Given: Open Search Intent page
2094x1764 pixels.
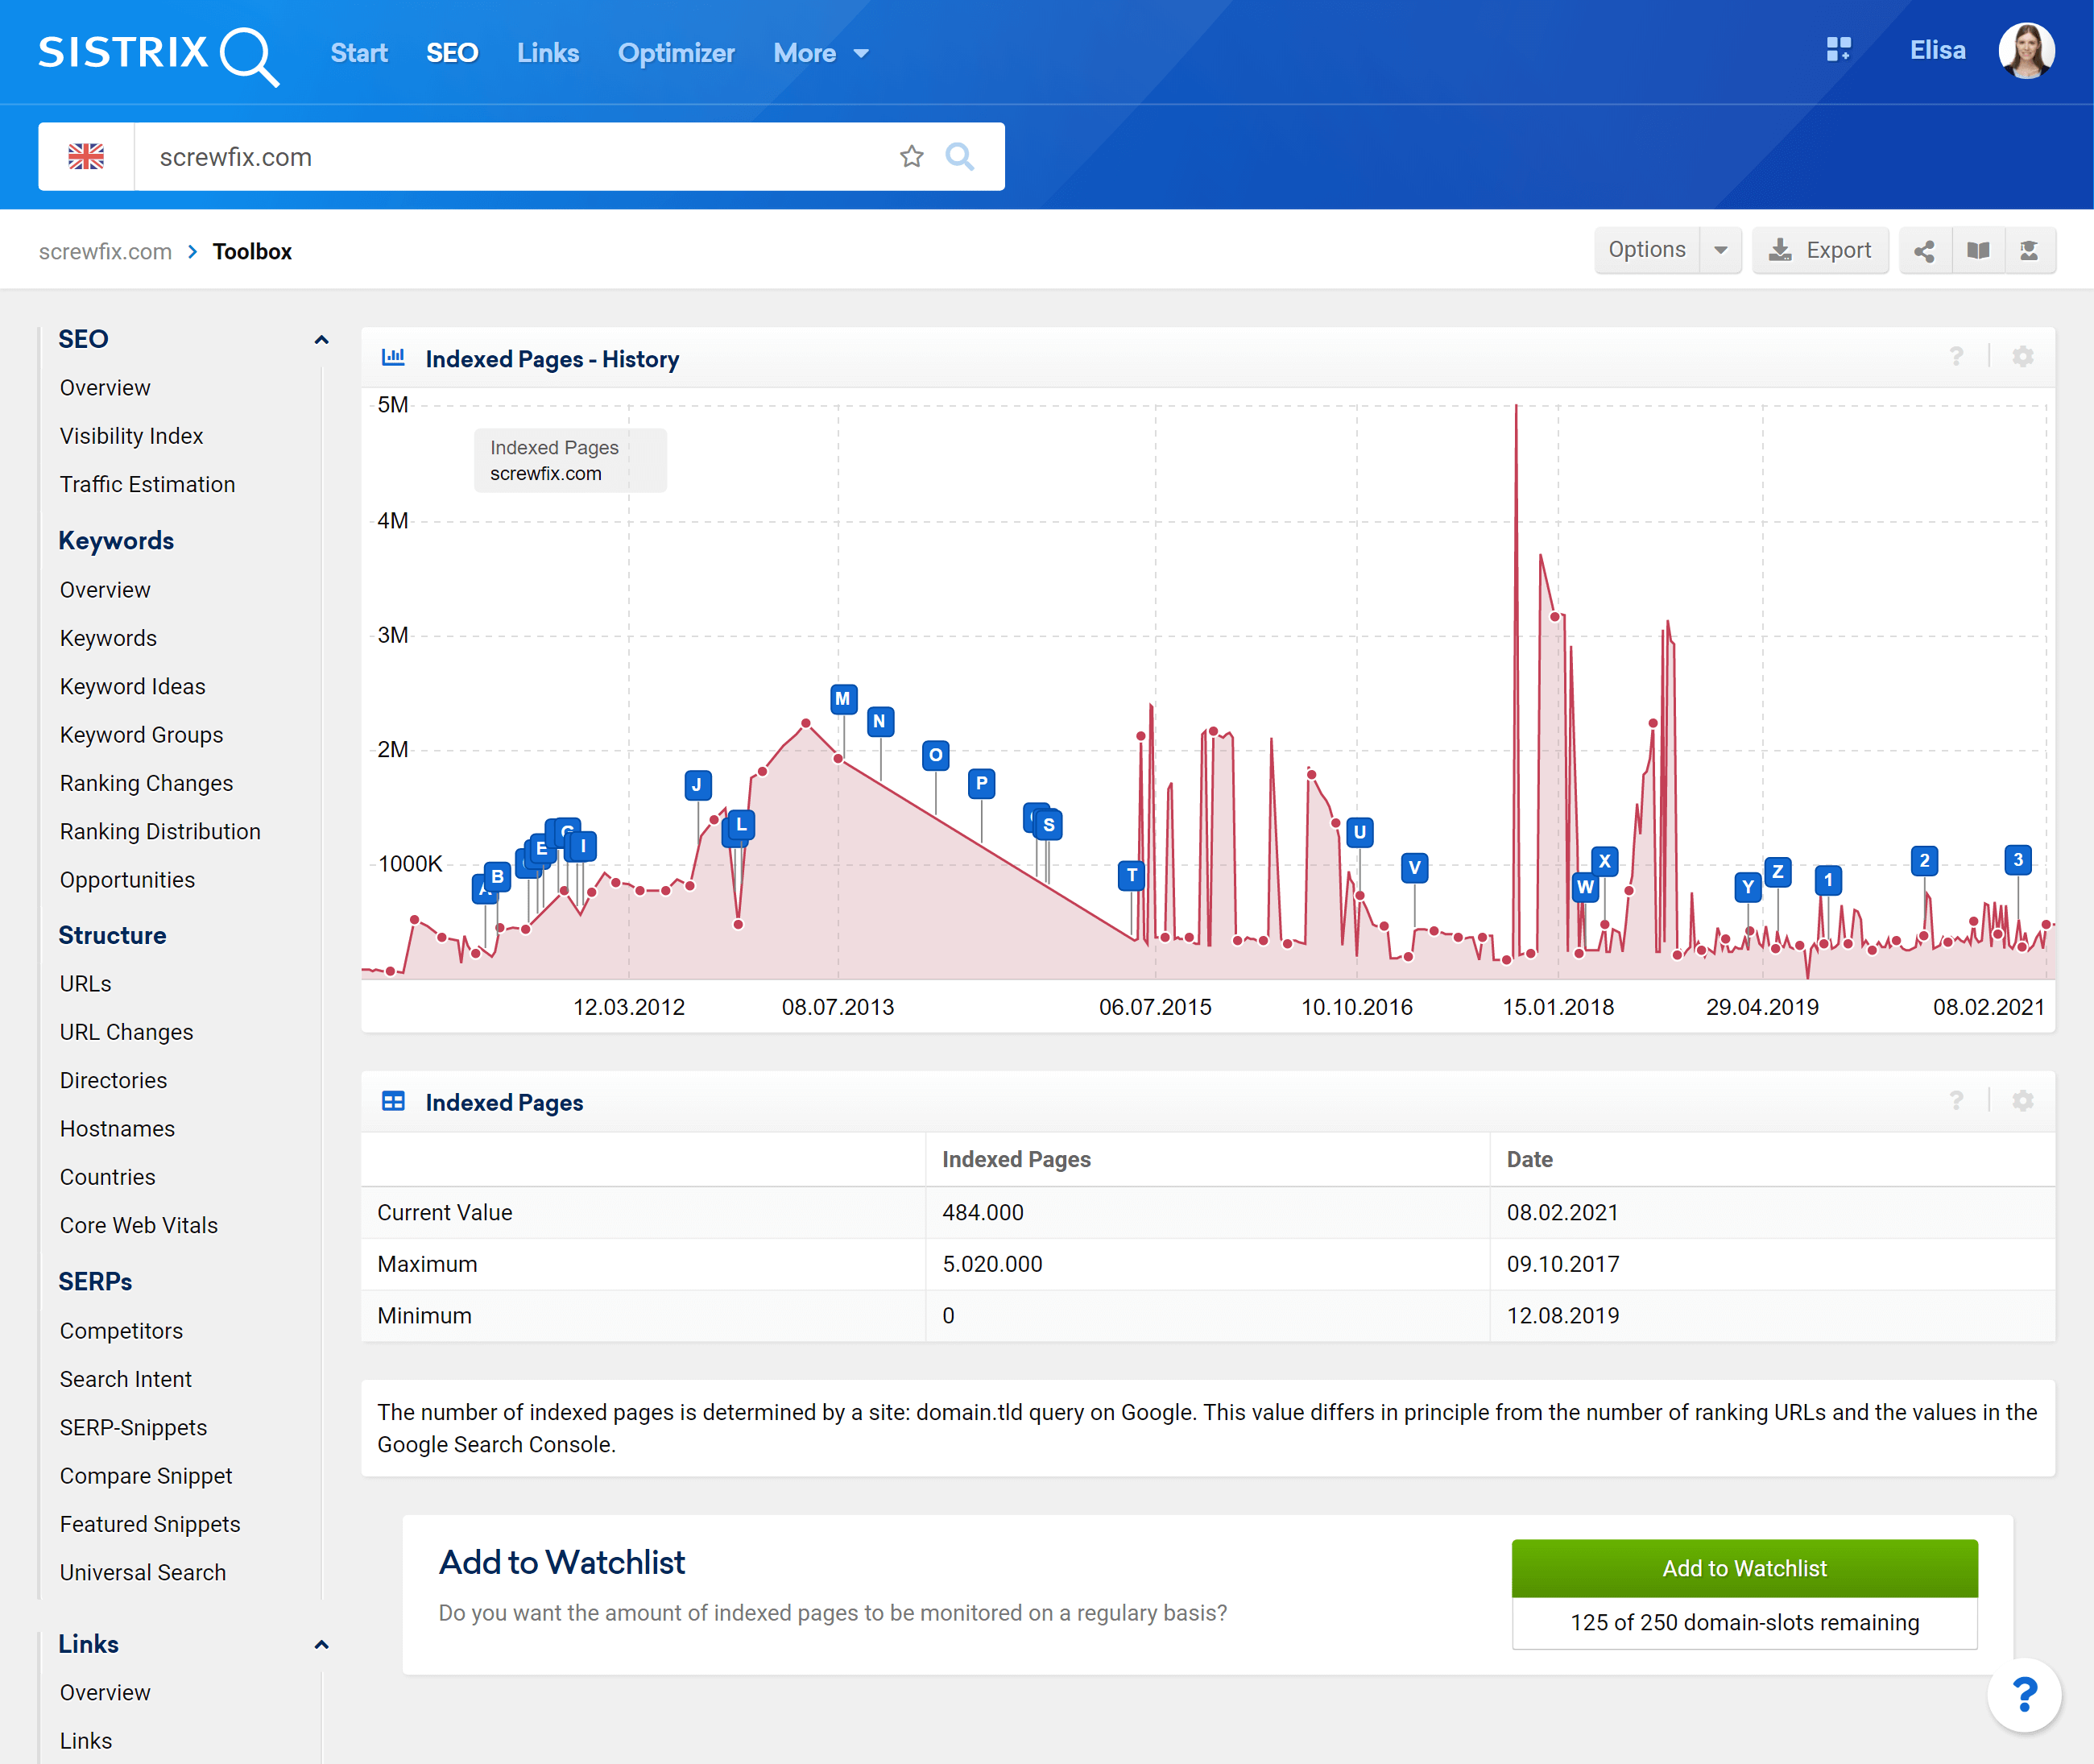Looking at the screenshot, I should point(125,1379).
